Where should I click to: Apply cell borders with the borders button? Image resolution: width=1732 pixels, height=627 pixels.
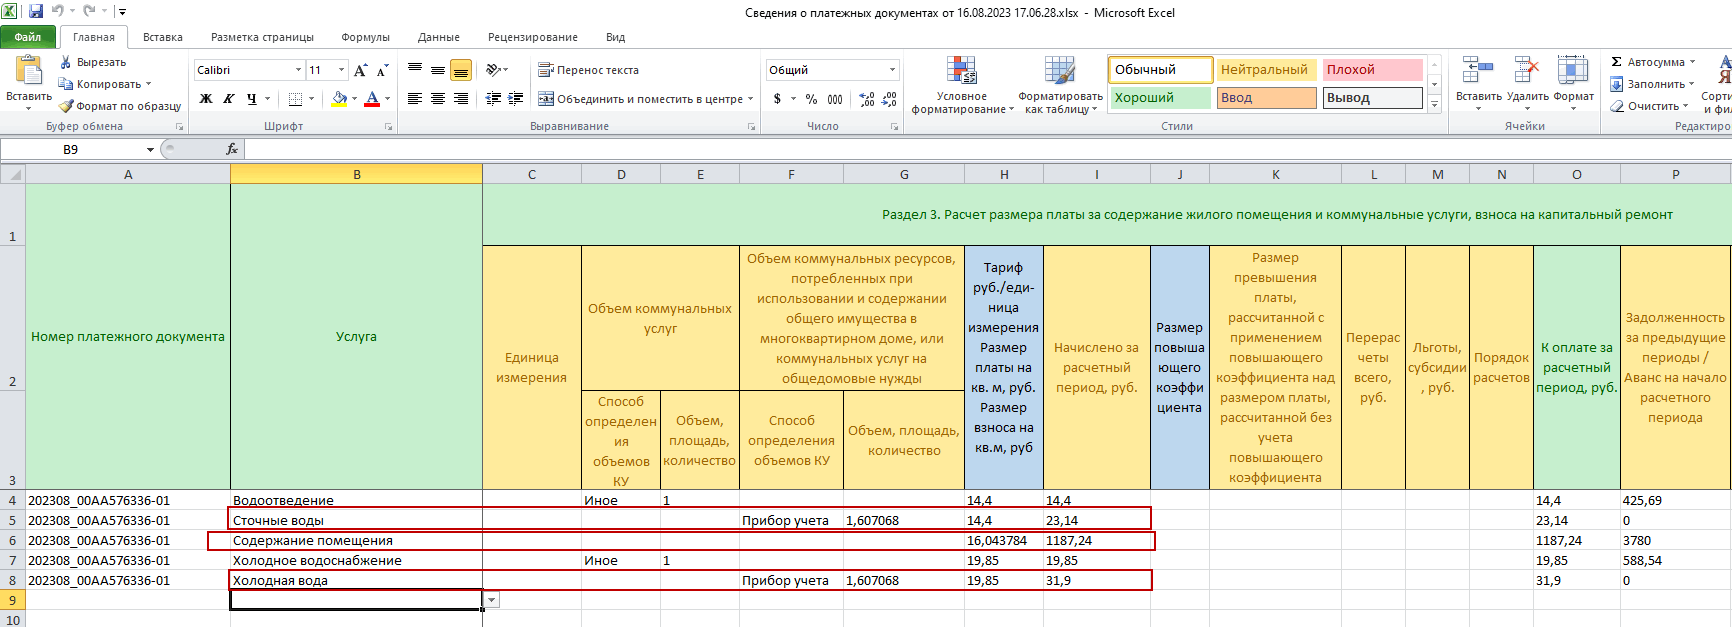295,99
